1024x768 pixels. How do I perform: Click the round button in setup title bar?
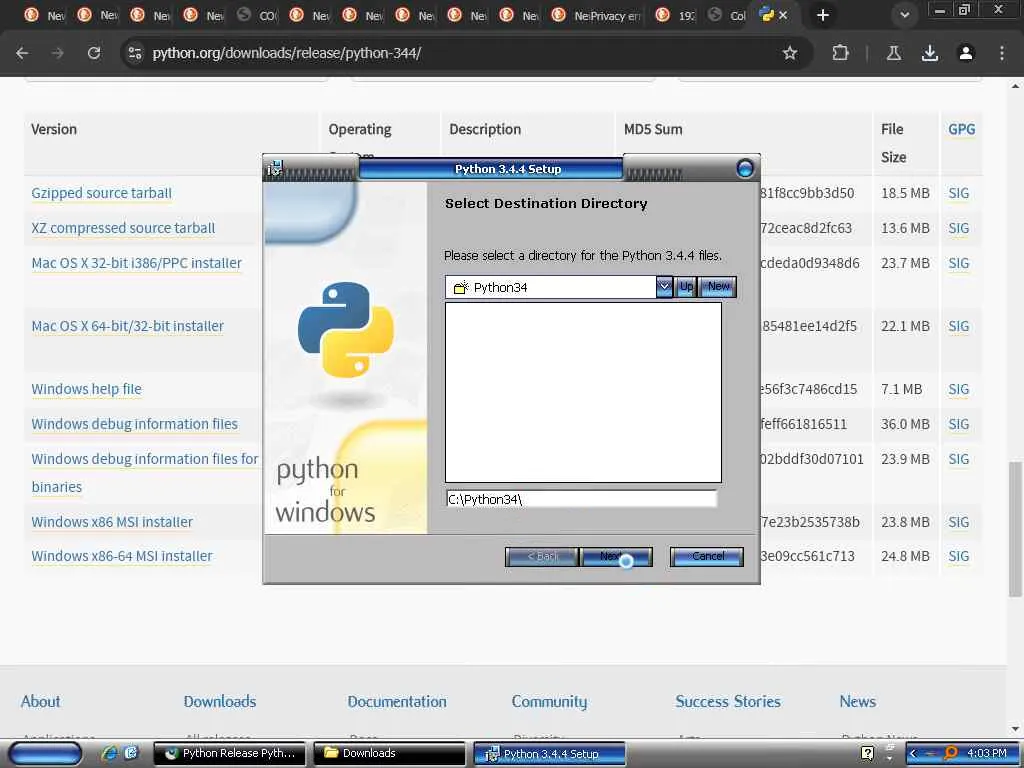click(744, 168)
